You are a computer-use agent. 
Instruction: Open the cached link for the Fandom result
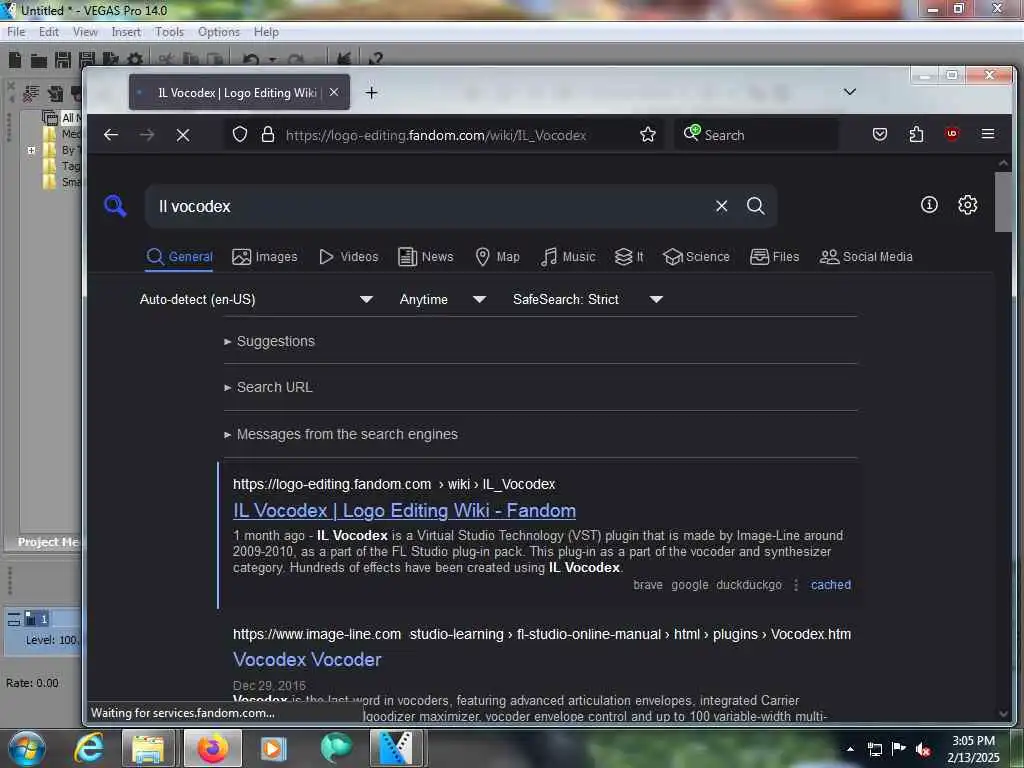pyautogui.click(x=831, y=585)
